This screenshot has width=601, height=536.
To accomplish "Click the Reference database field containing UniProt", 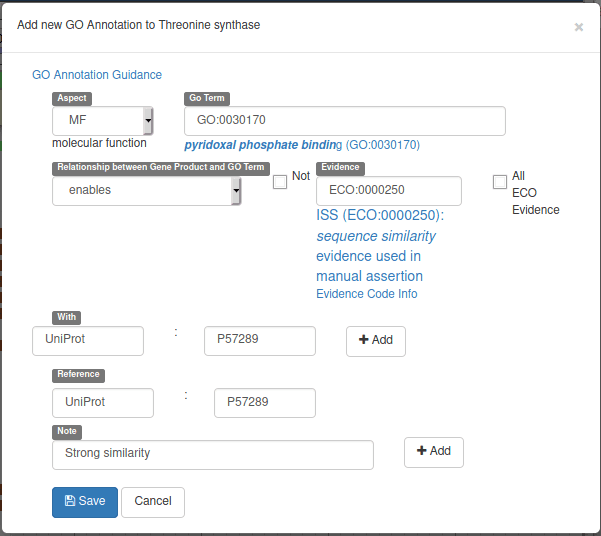I will click(x=103, y=402).
